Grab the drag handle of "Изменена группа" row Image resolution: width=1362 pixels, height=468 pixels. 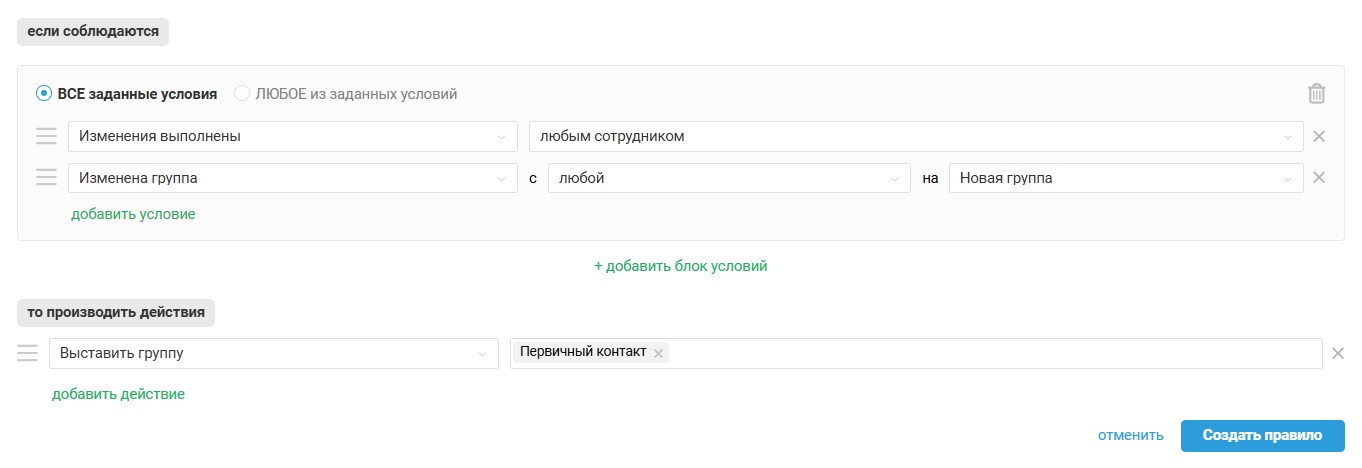pyautogui.click(x=46, y=178)
